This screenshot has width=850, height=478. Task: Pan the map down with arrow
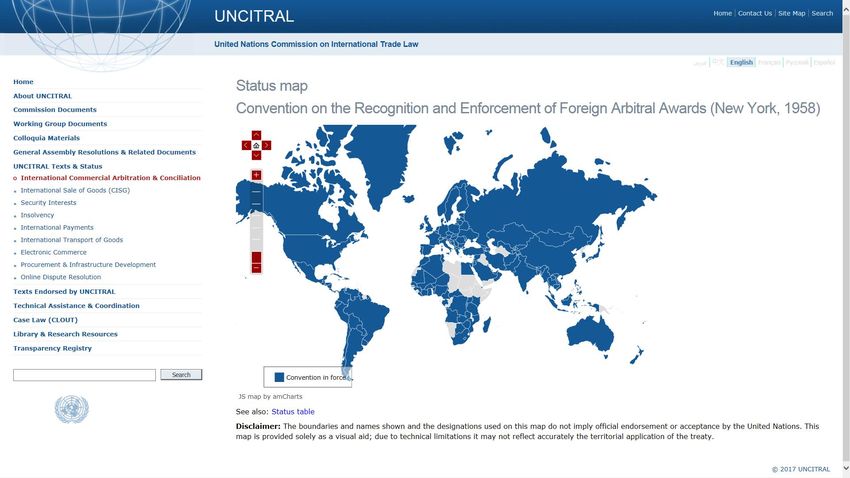click(x=256, y=155)
